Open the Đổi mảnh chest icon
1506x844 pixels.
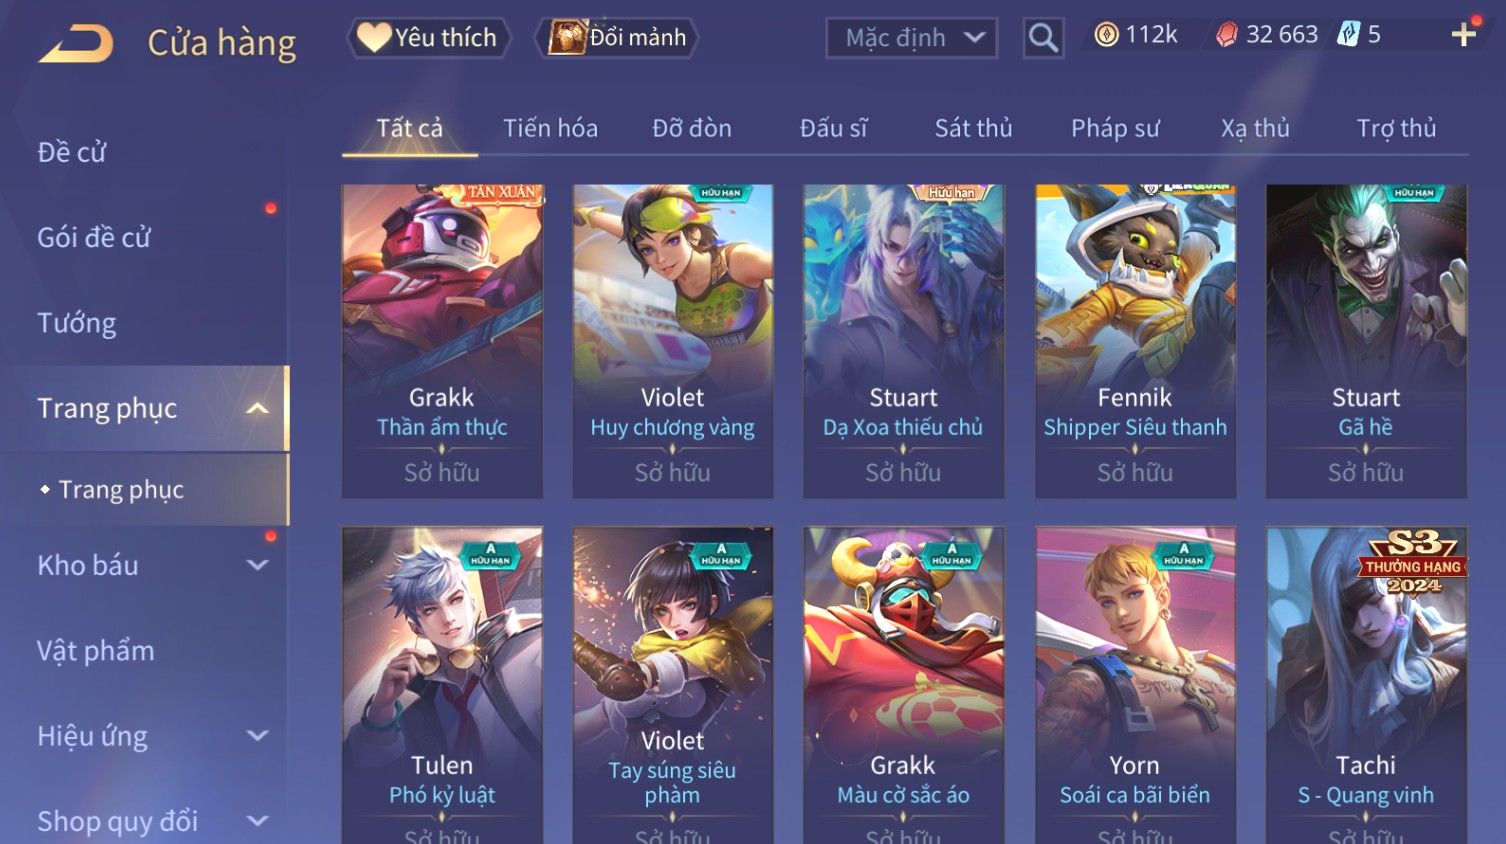566,37
